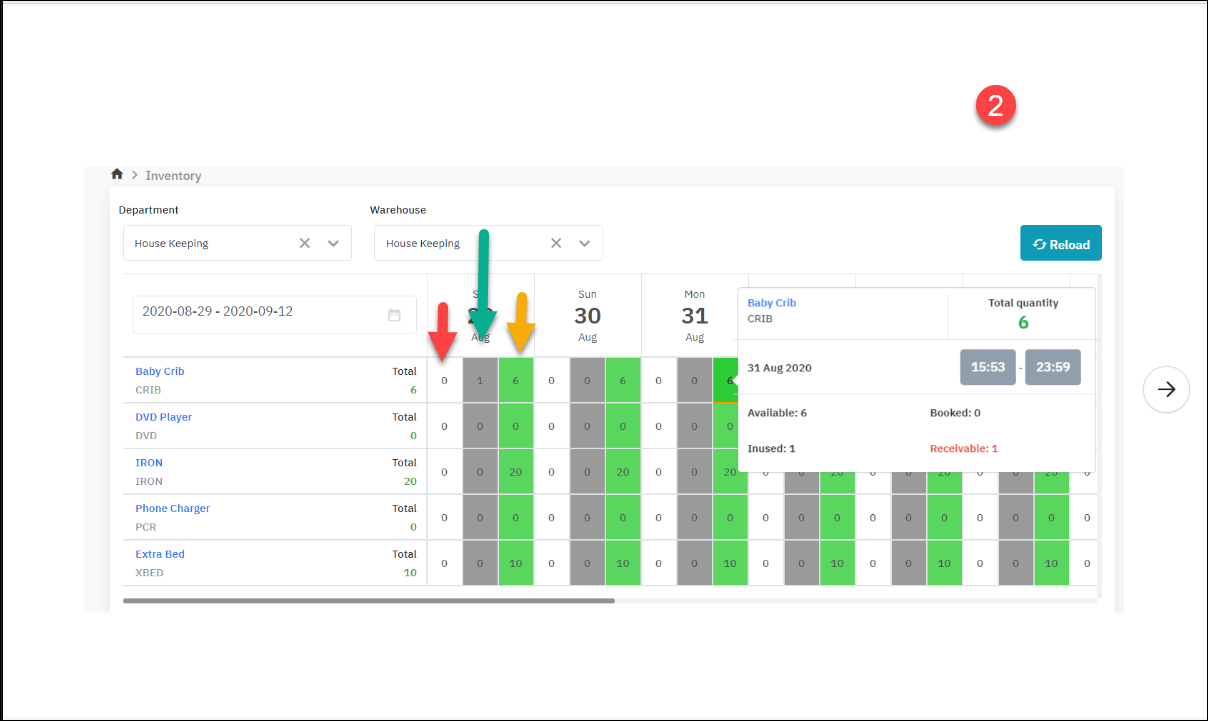1208x721 pixels.
Task: Clear the Warehouse selection with the X icon
Action: [x=556, y=243]
